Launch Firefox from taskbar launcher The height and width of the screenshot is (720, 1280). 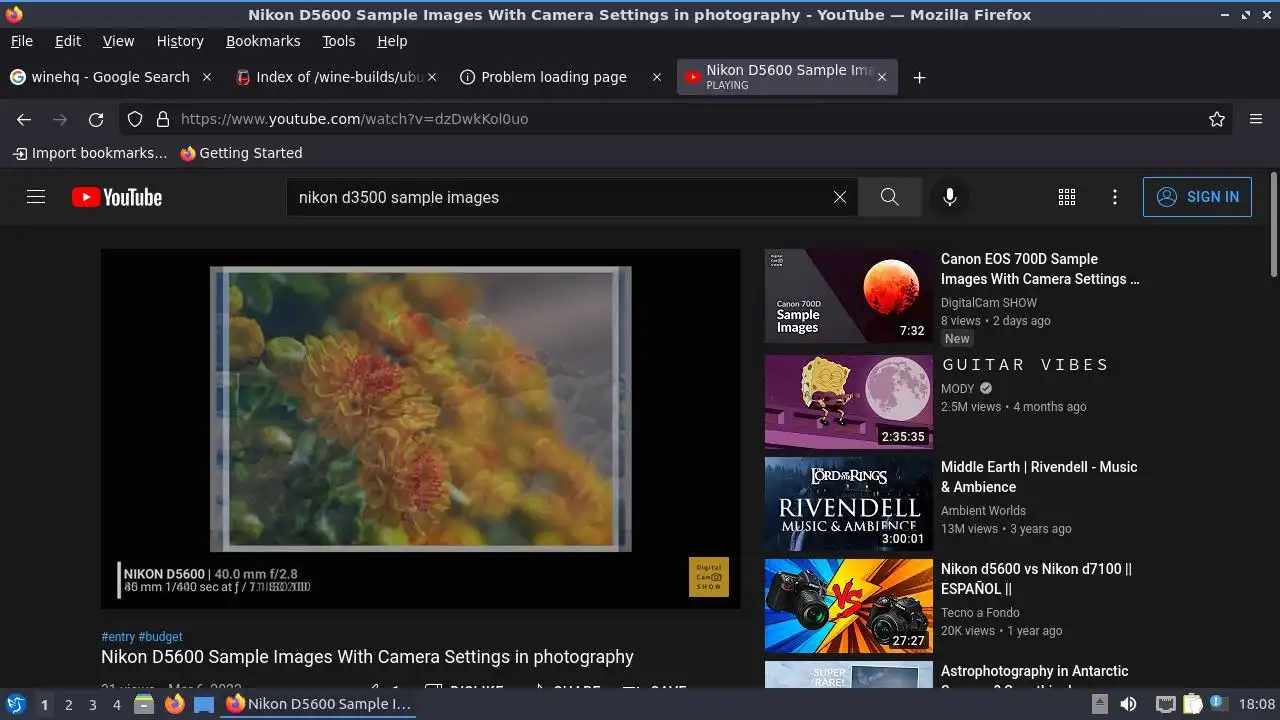175,704
